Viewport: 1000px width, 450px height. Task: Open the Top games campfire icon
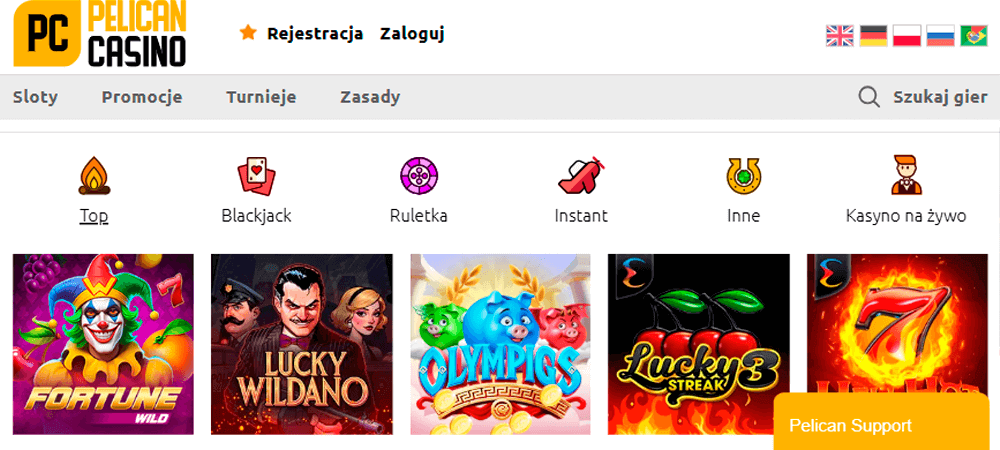pyautogui.click(x=94, y=176)
